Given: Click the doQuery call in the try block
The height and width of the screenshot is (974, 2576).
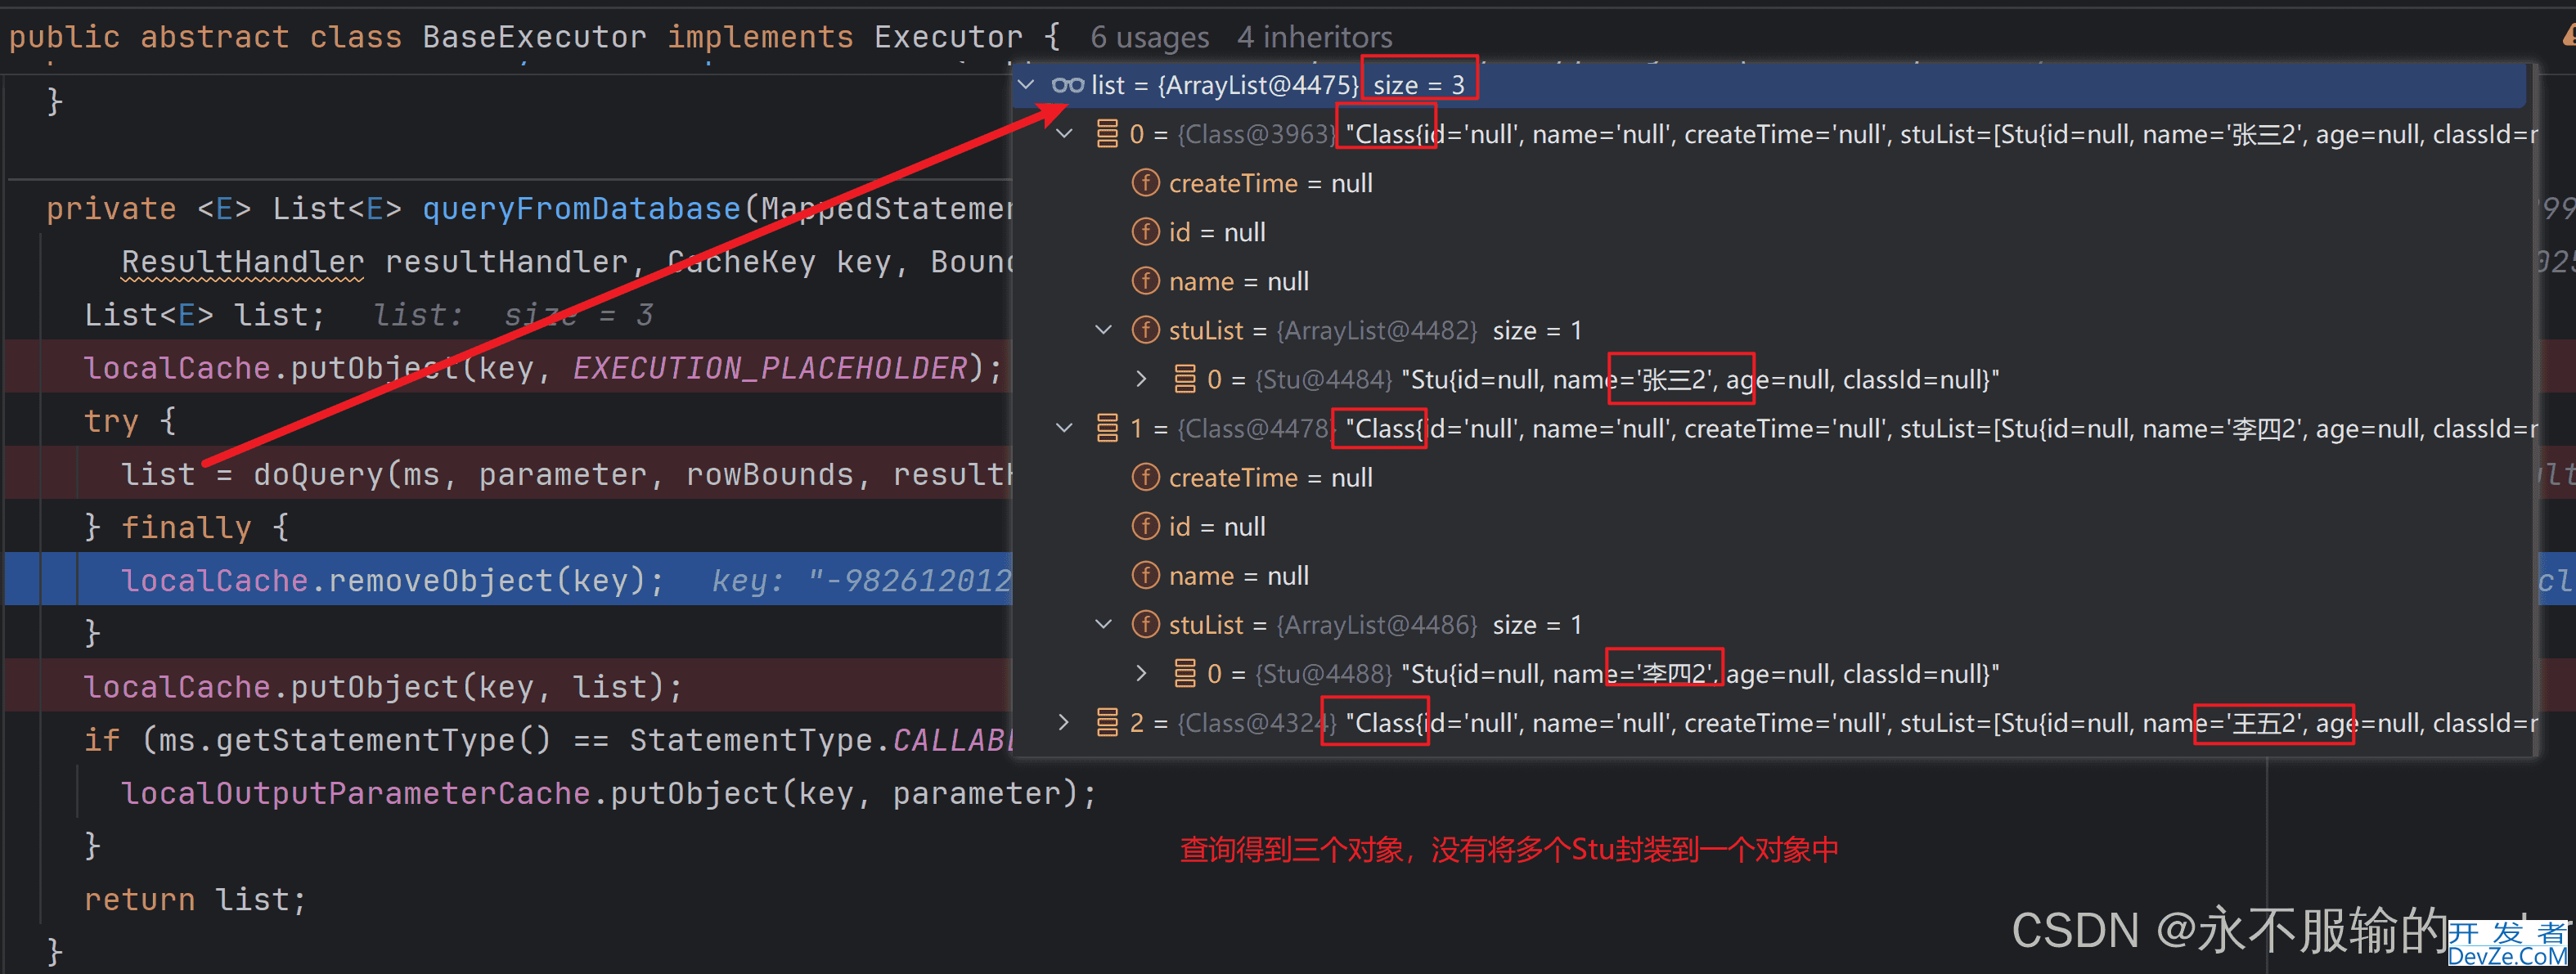Looking at the screenshot, I should [318, 474].
